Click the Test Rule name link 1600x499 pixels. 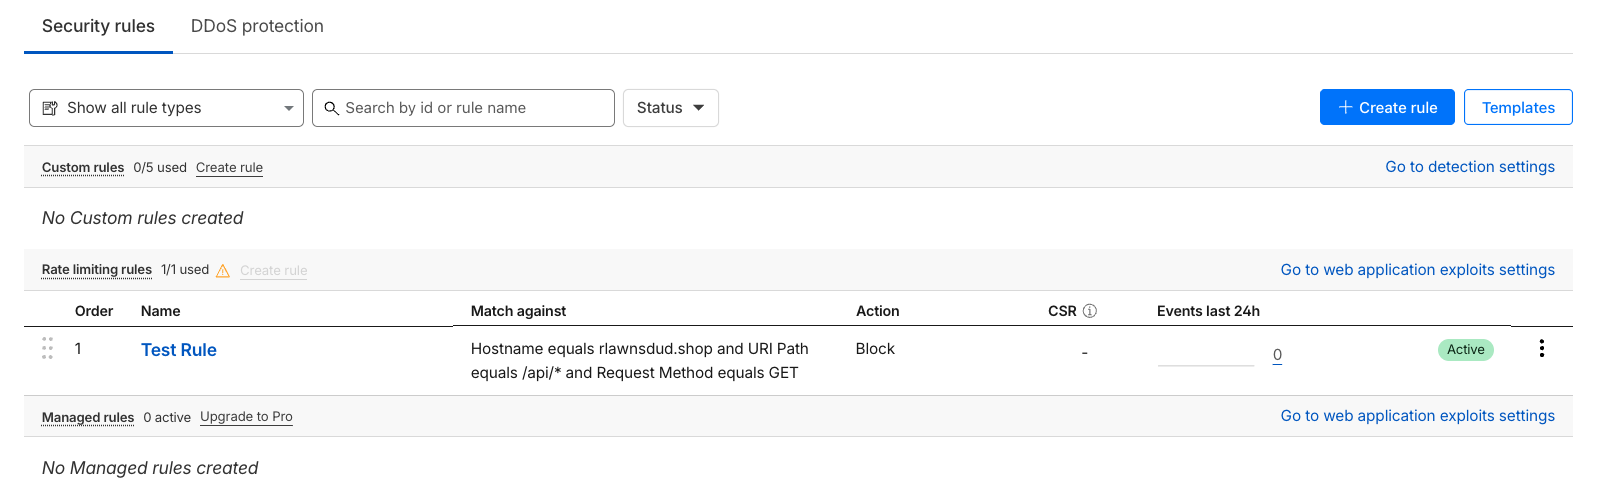(179, 350)
